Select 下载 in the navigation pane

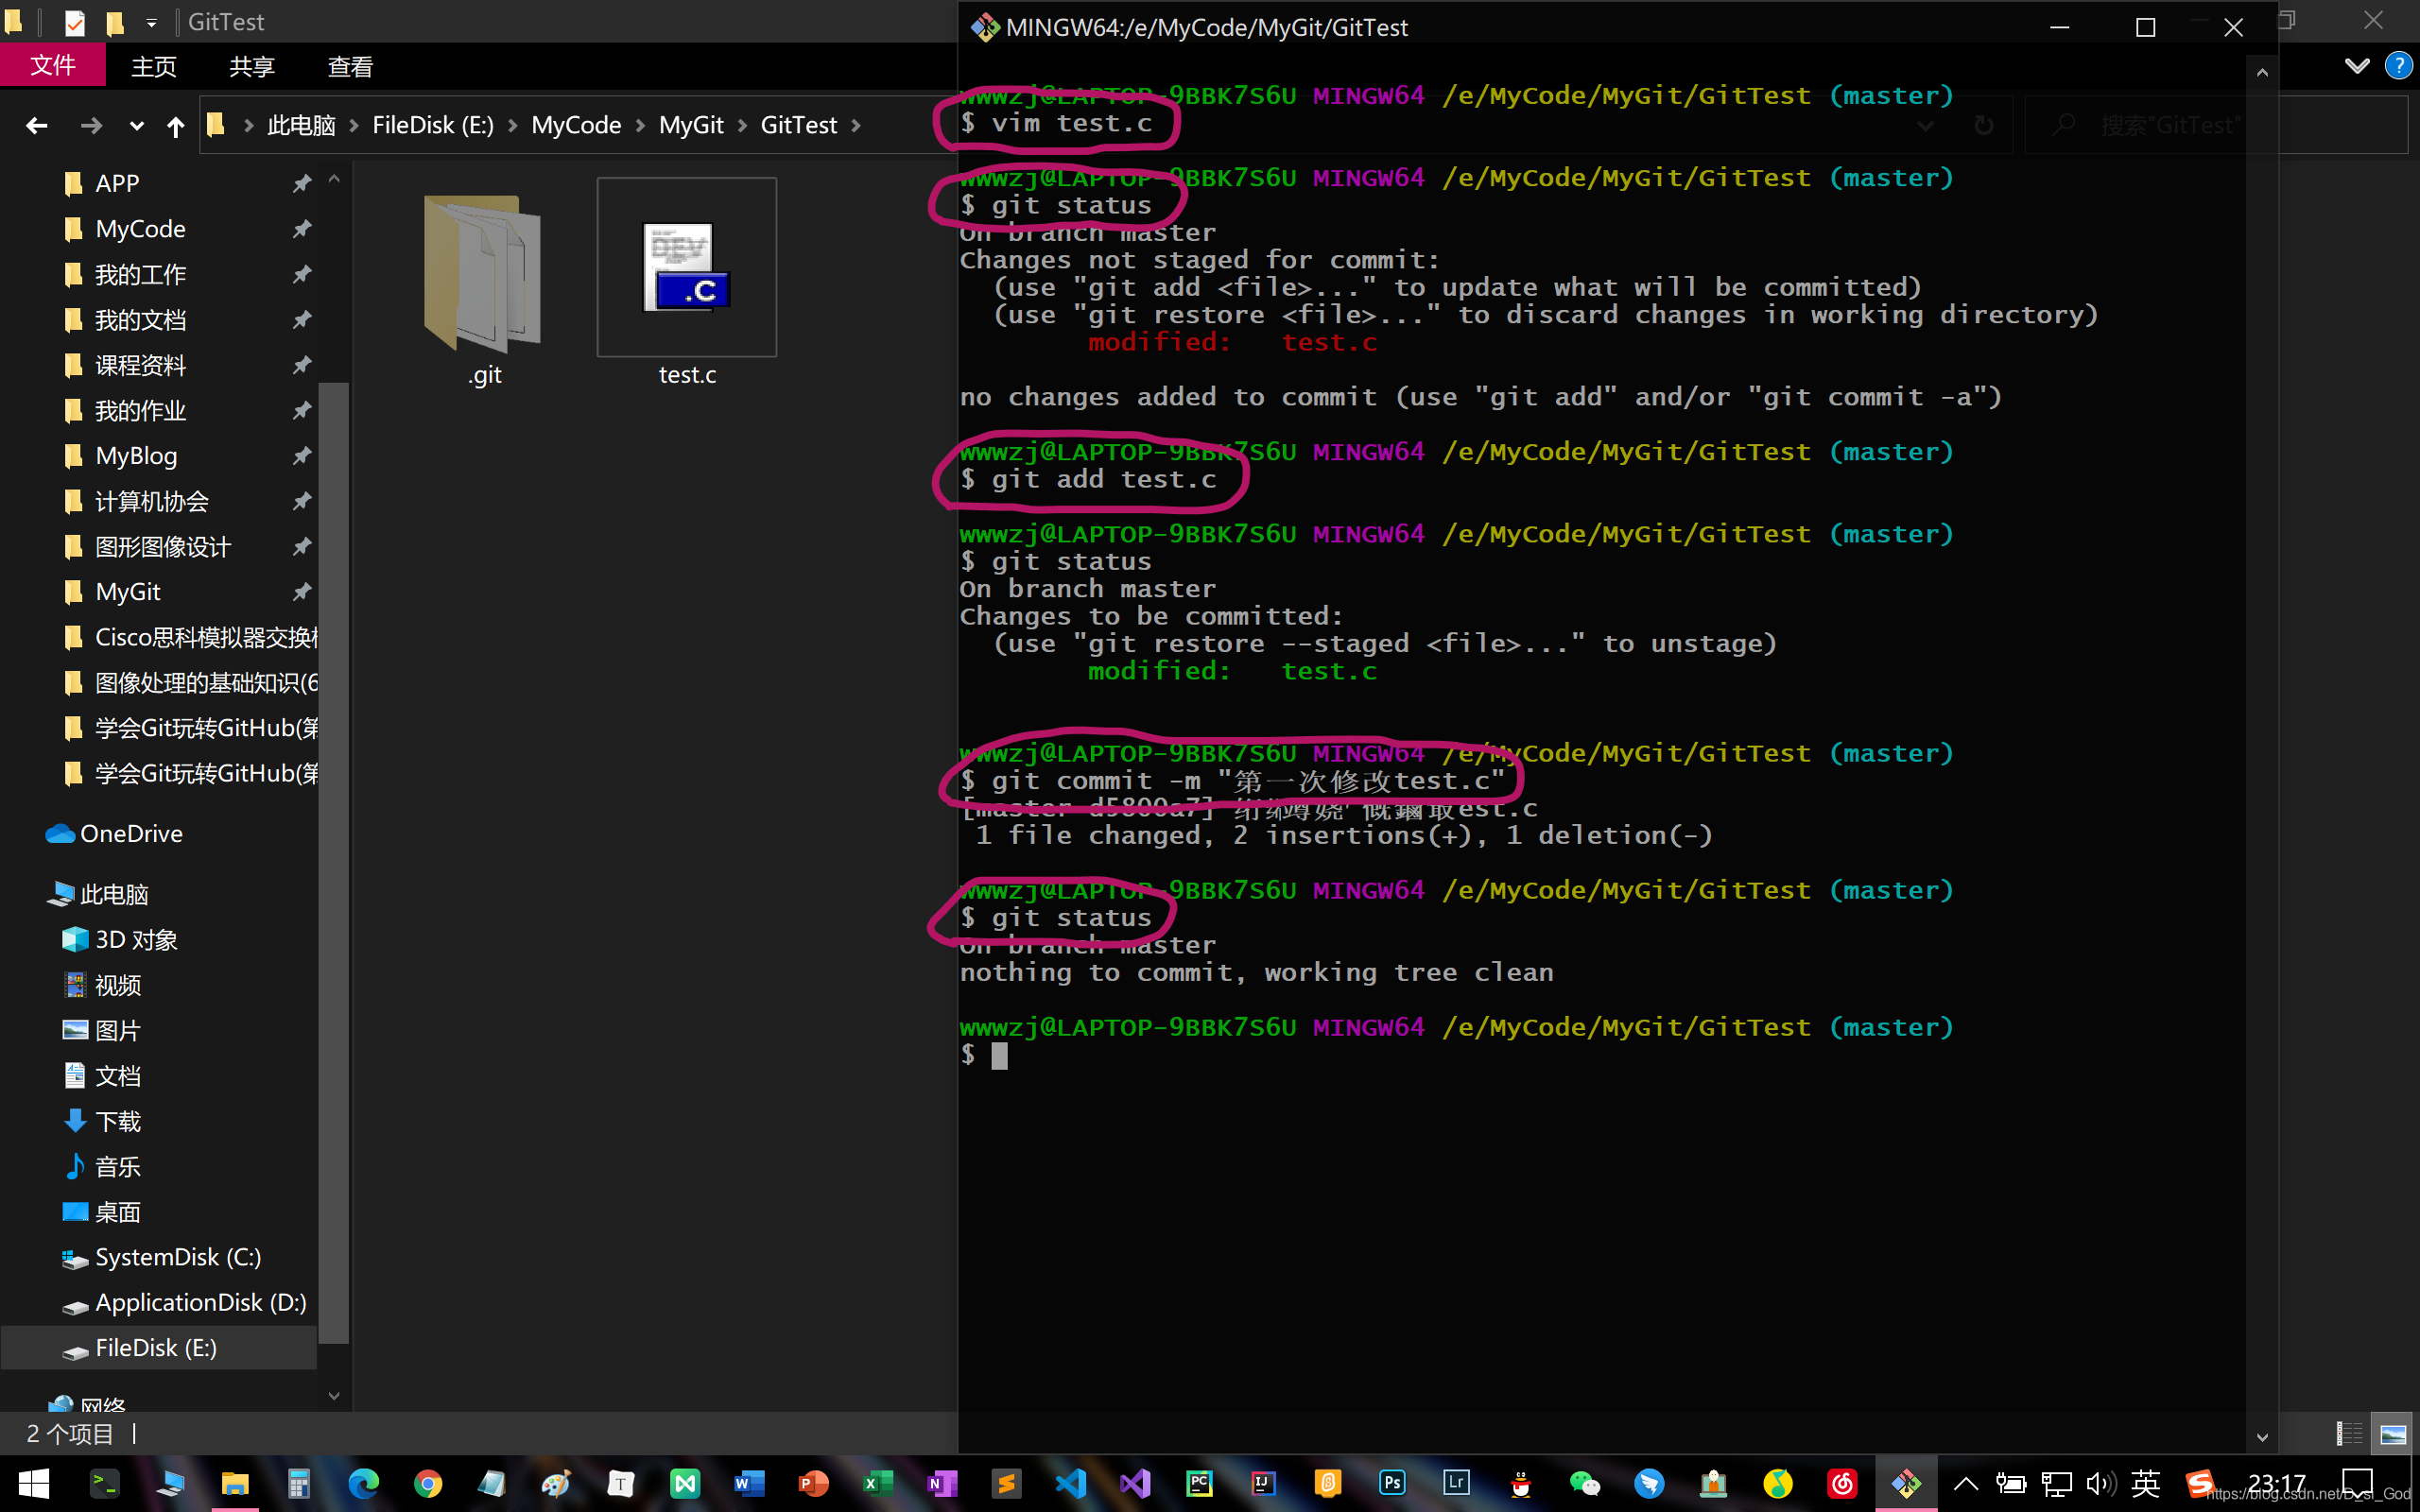point(117,1122)
